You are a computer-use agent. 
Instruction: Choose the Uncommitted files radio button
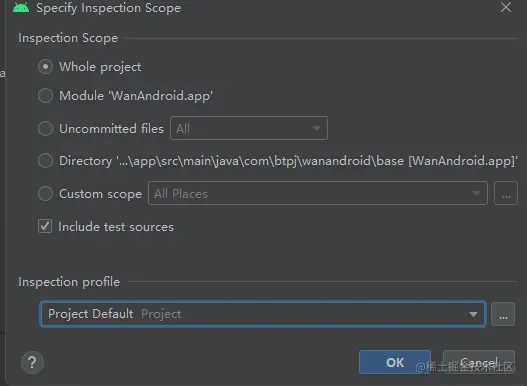pyautogui.click(x=45, y=128)
